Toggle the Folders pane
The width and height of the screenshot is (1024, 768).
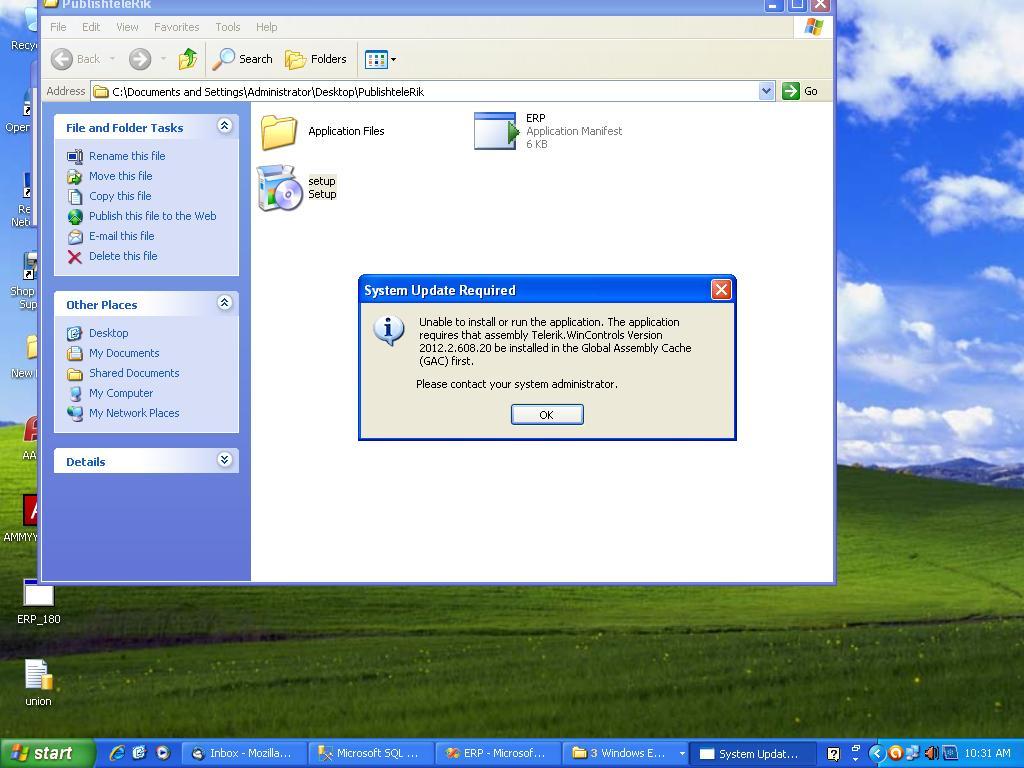click(316, 59)
